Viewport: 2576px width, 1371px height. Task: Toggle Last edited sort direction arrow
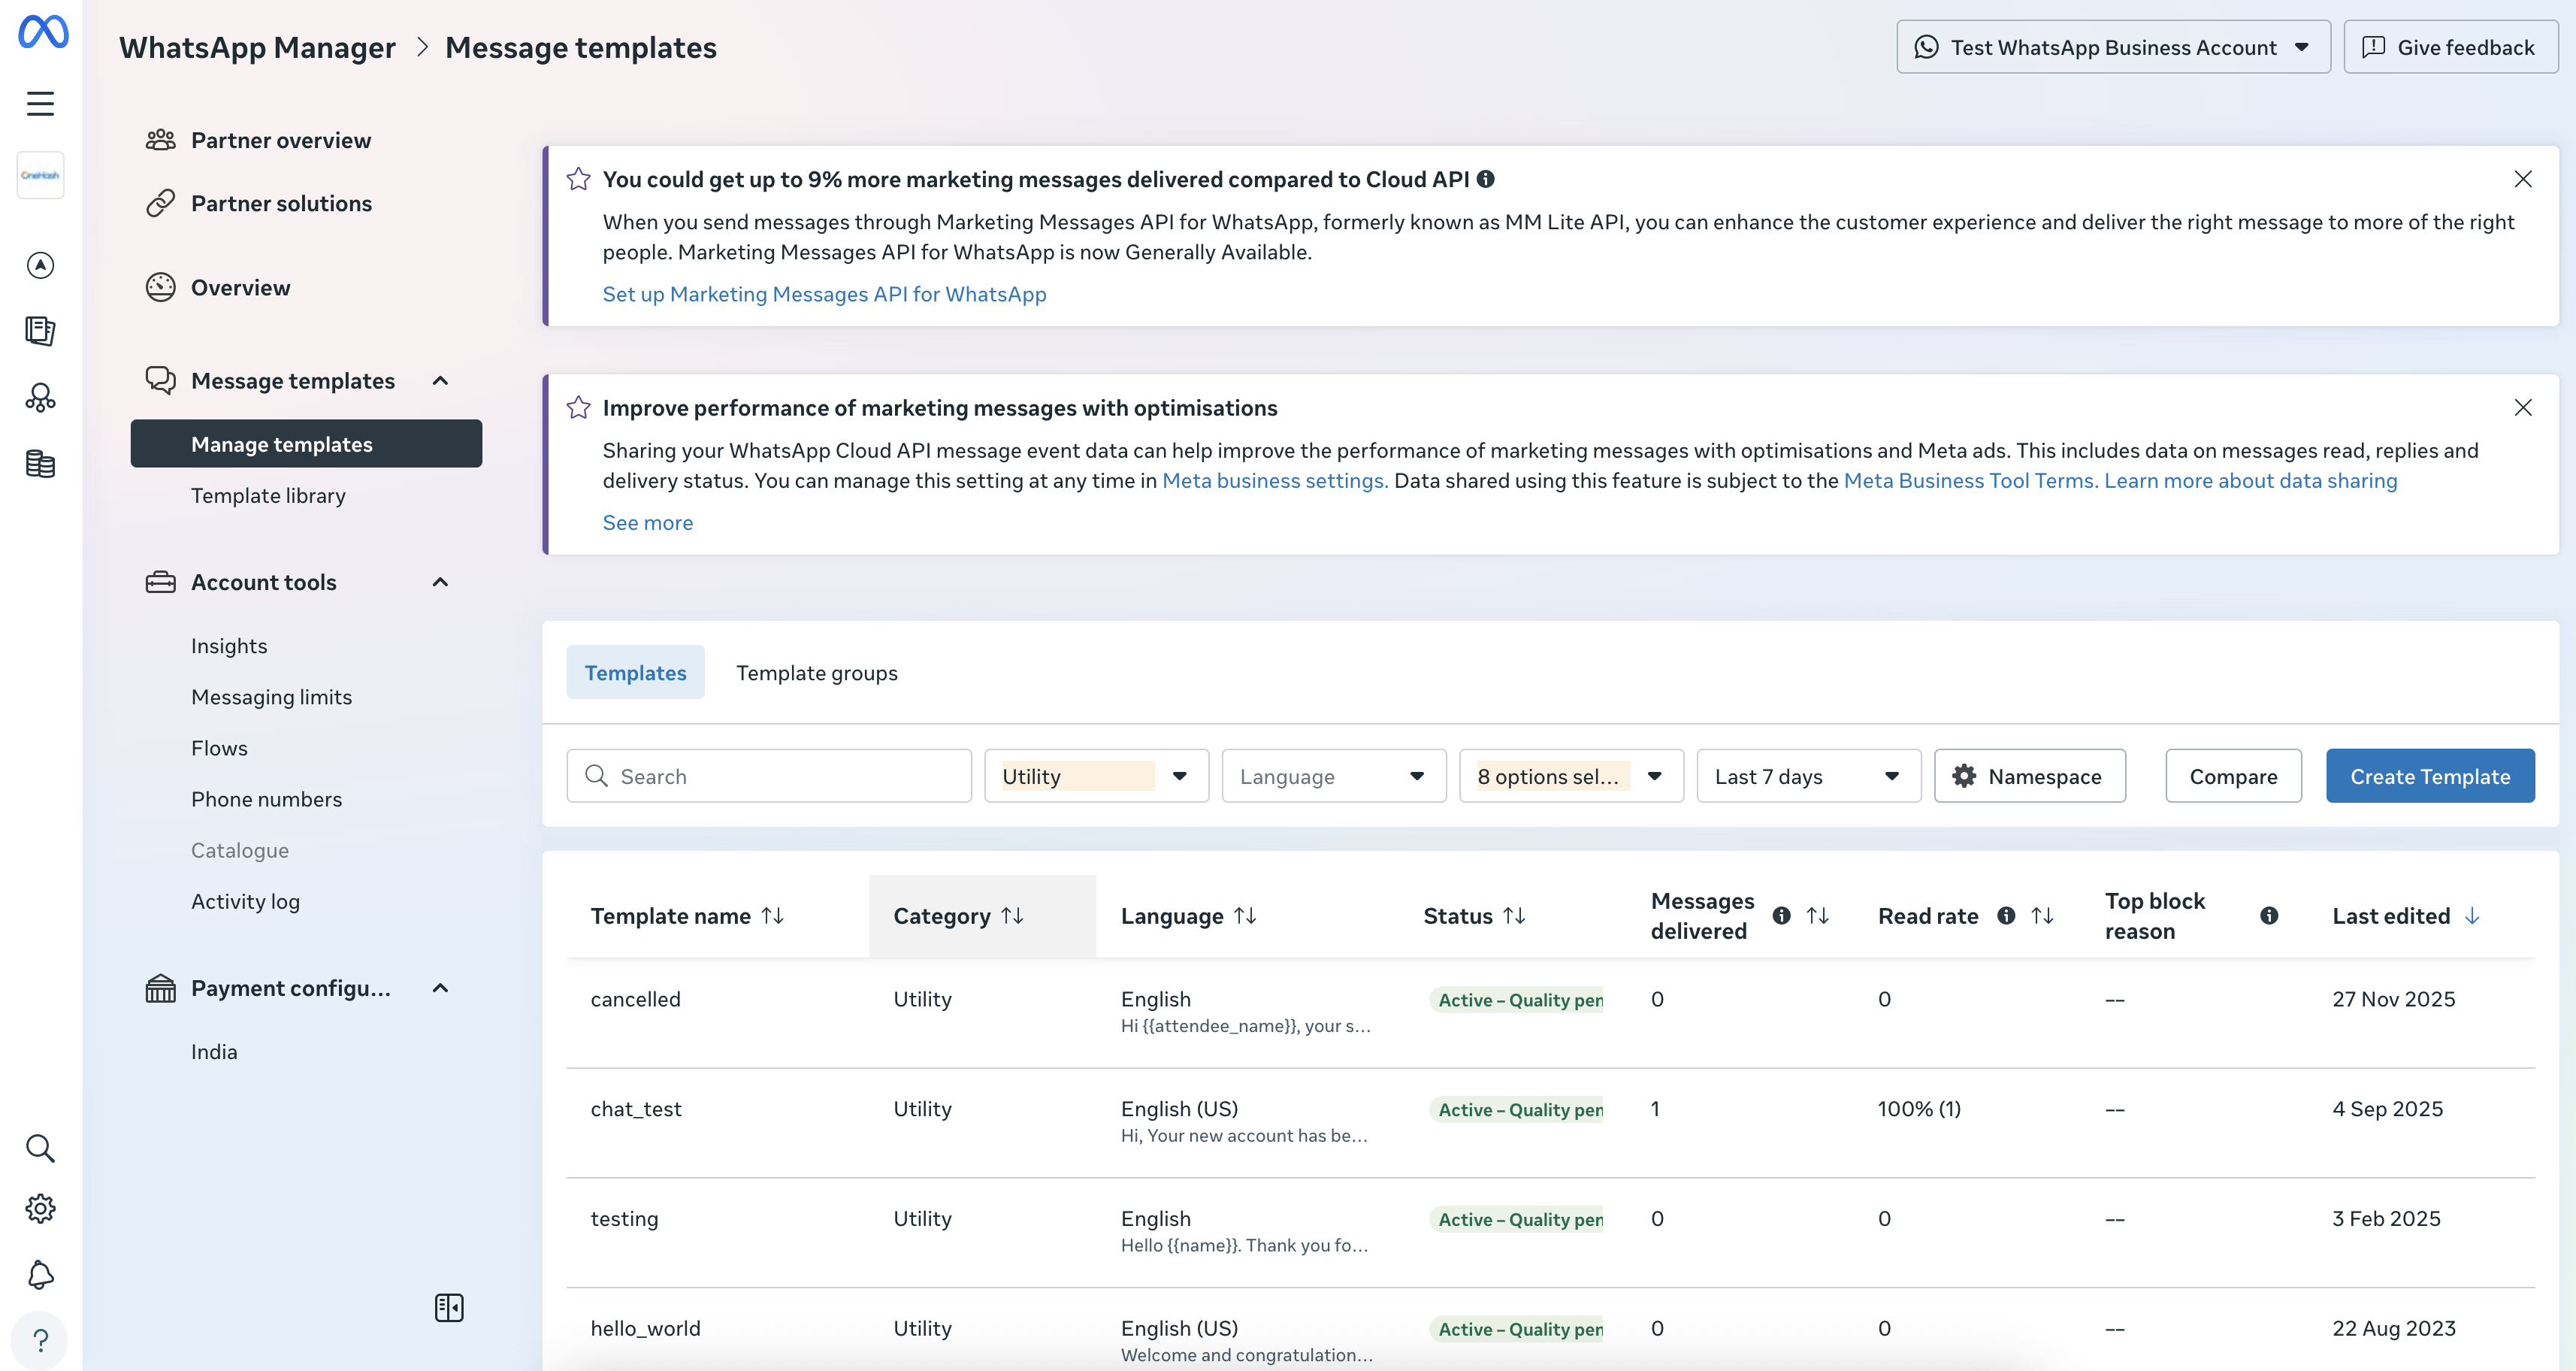(2472, 915)
